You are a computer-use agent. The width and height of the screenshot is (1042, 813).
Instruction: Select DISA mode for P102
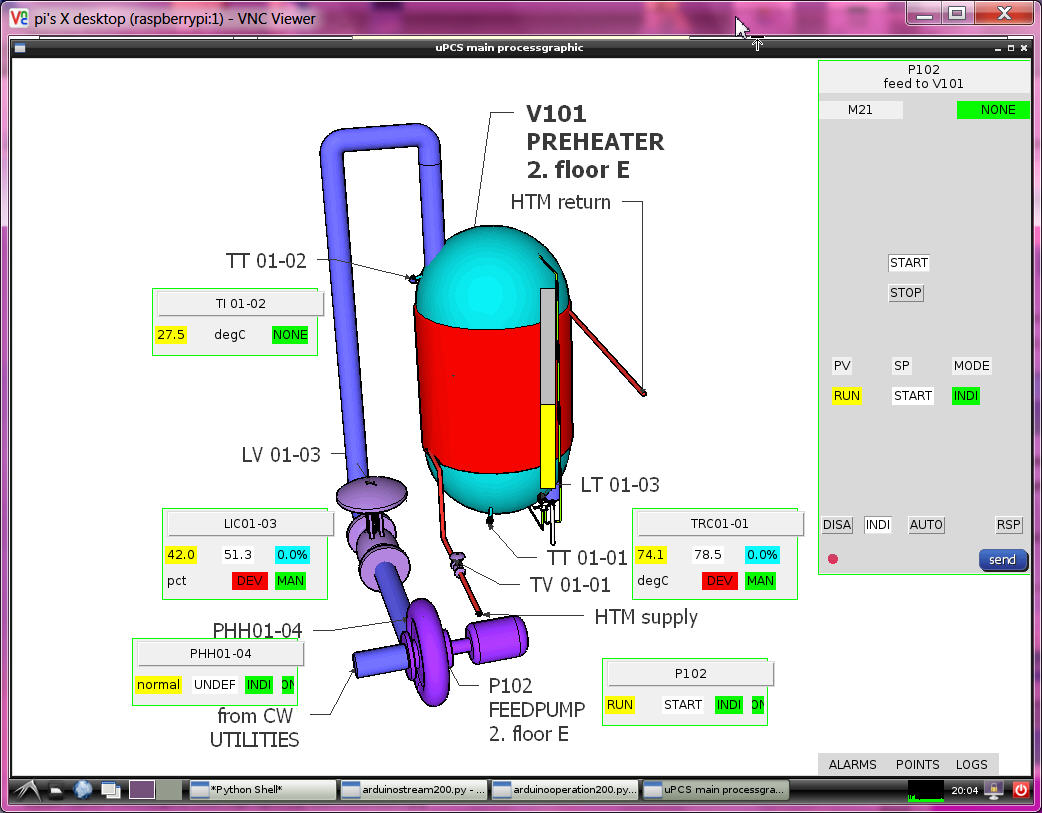[837, 525]
